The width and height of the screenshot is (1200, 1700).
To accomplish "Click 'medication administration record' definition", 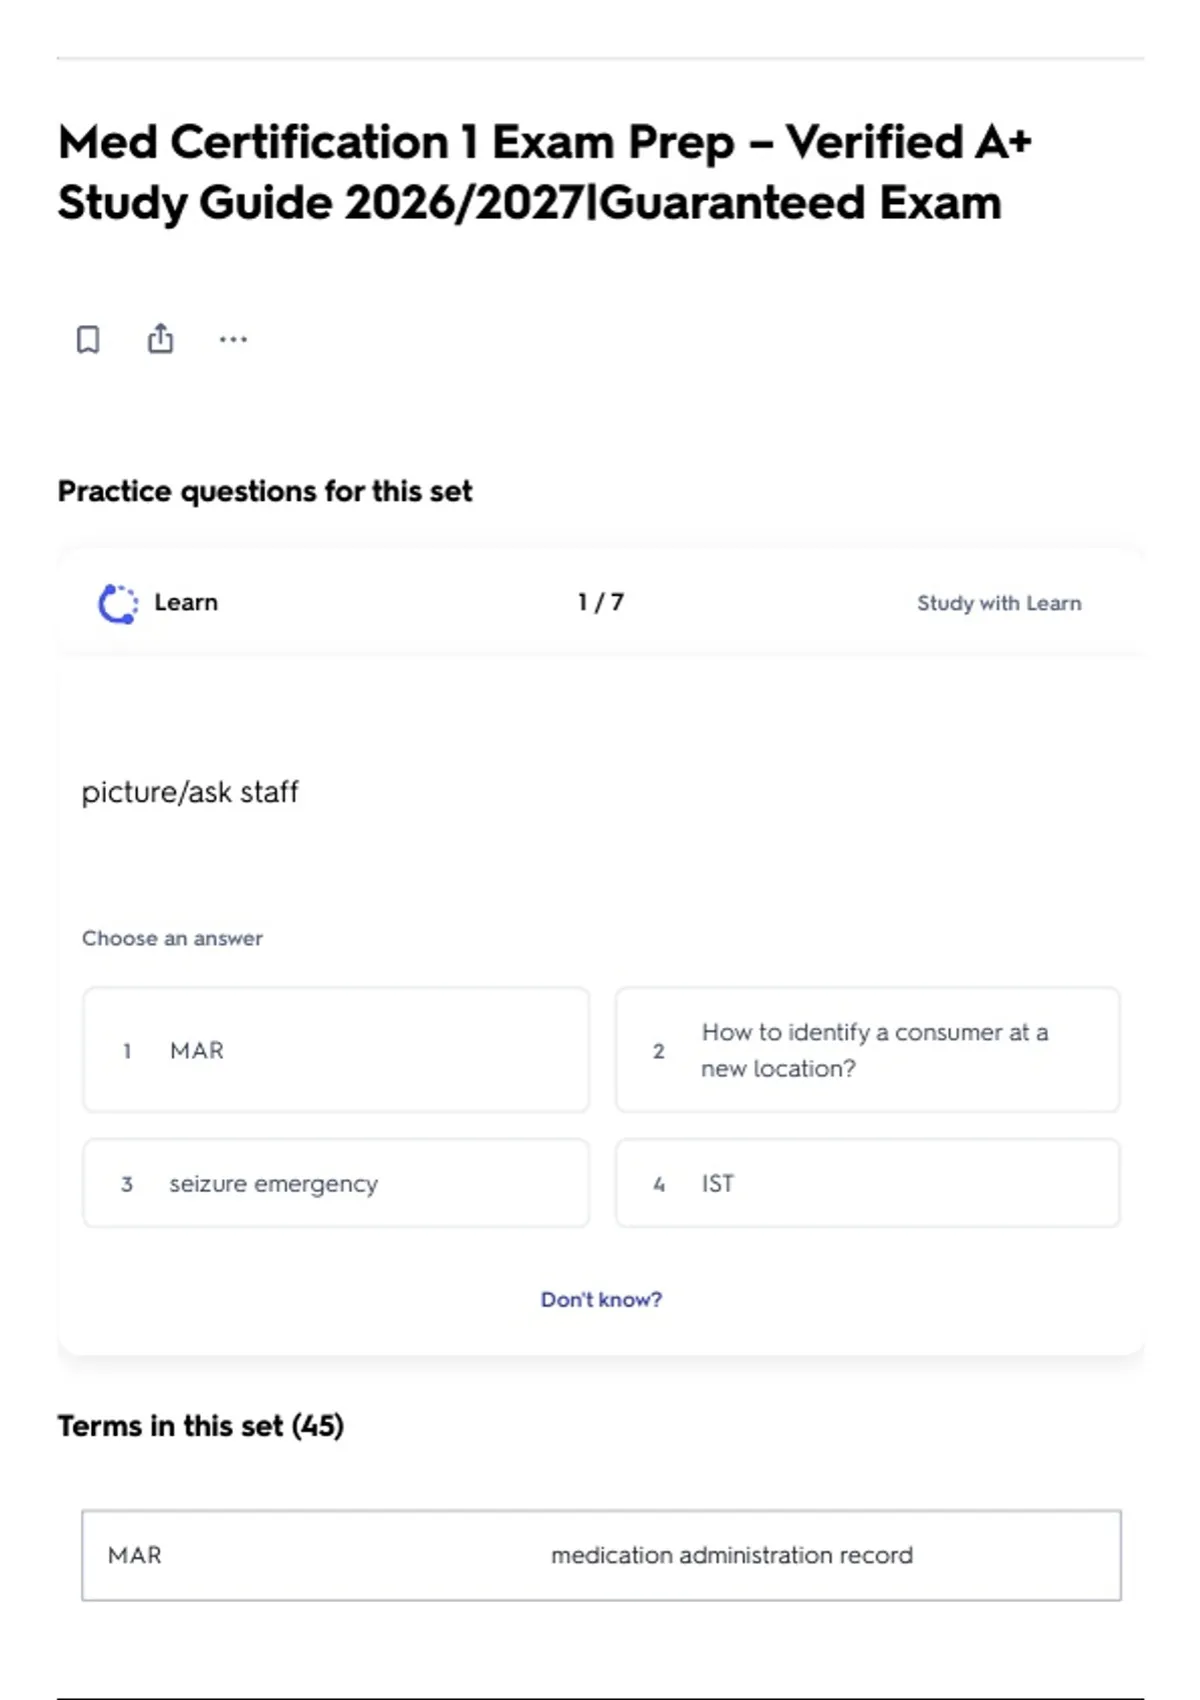I will (732, 1555).
